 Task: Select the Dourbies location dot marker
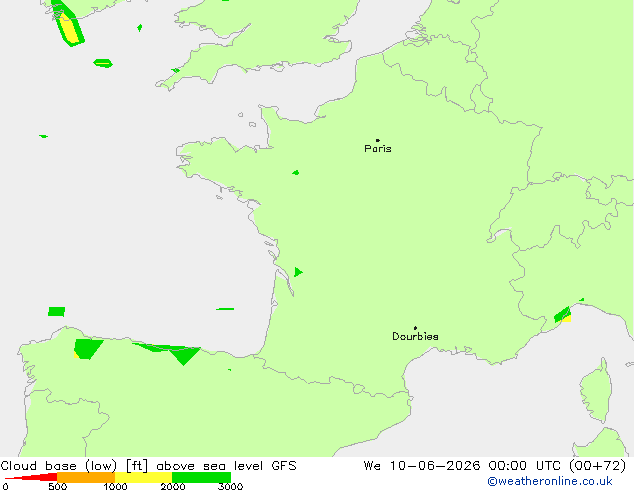coord(415,328)
